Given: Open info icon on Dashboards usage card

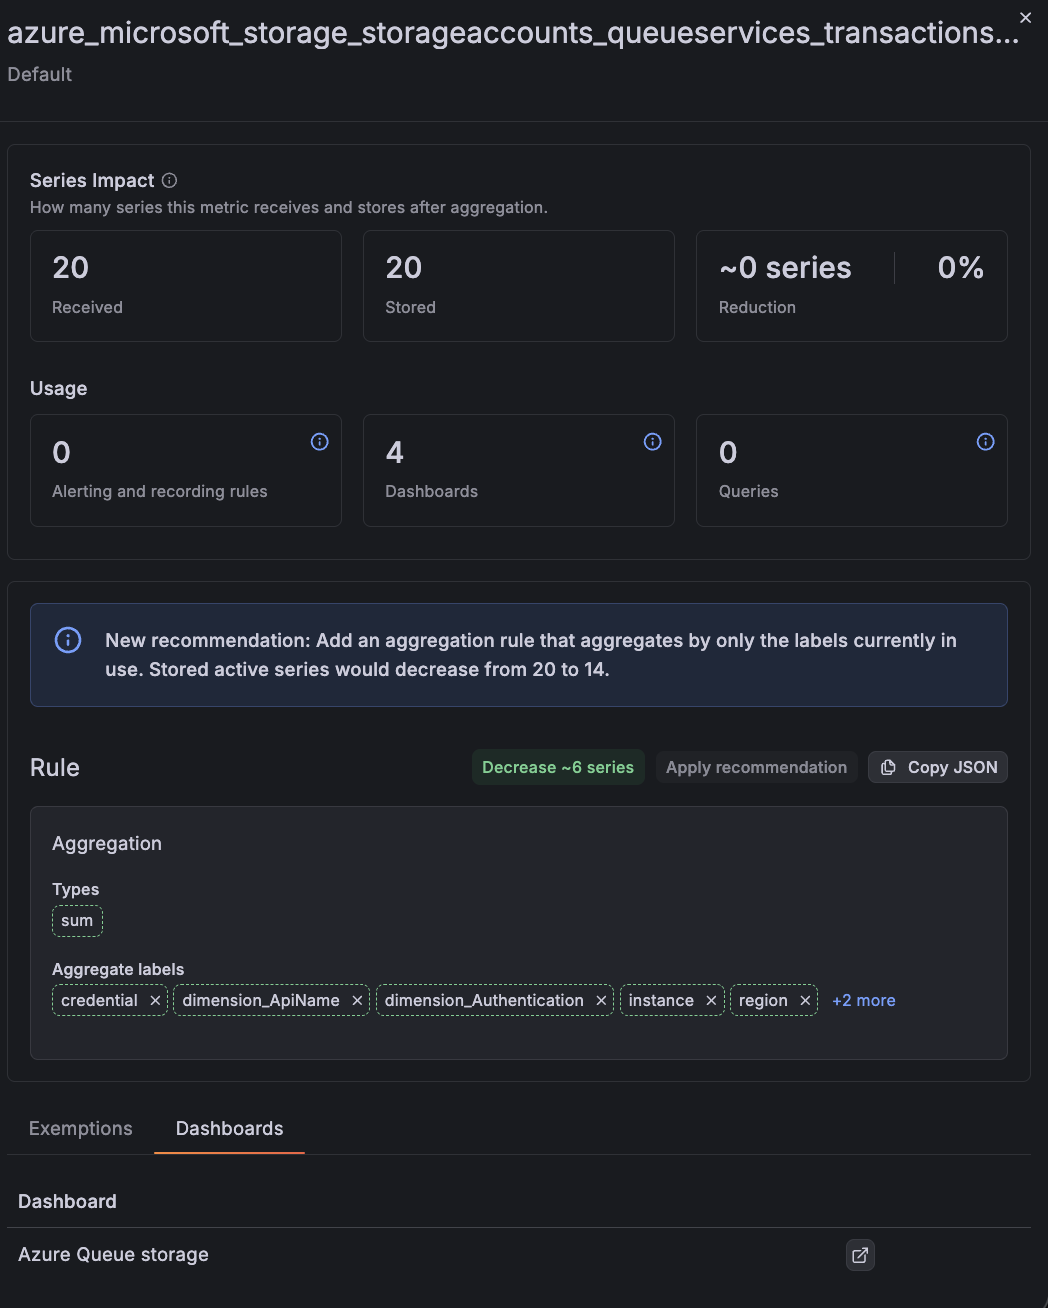Looking at the screenshot, I should point(653,442).
